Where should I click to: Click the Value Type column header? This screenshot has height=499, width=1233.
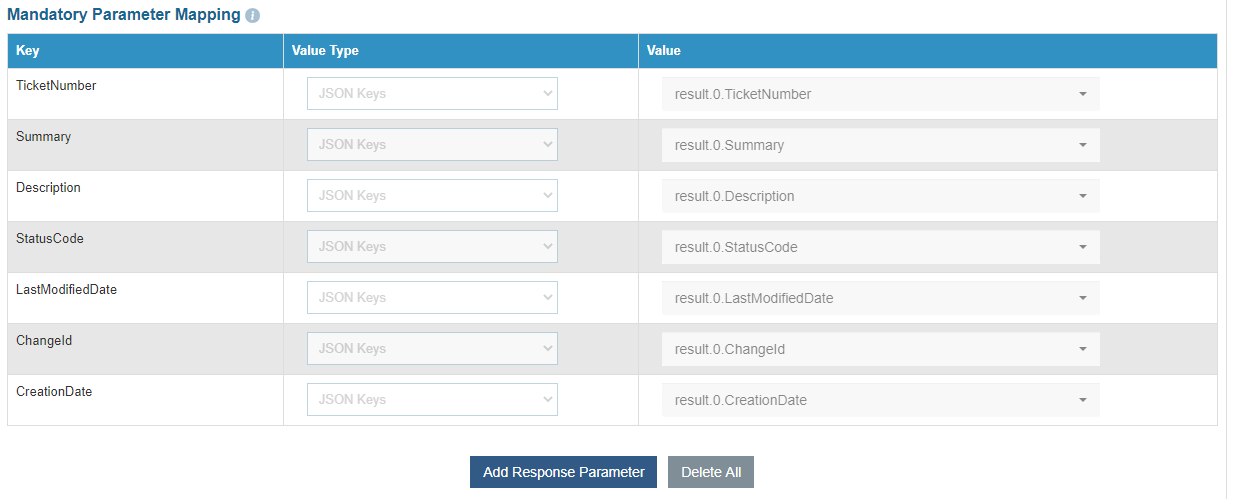[x=325, y=51]
